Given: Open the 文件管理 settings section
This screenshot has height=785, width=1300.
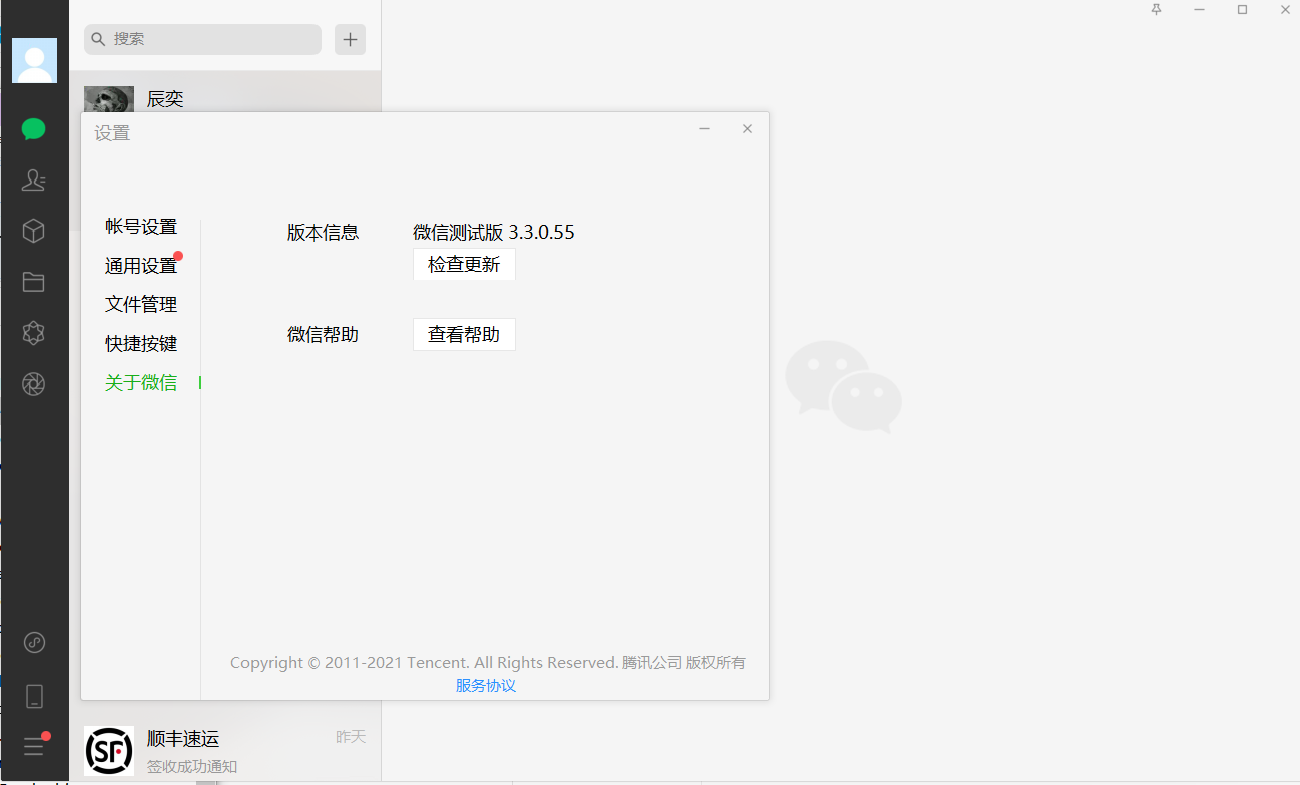Looking at the screenshot, I should tap(140, 304).
